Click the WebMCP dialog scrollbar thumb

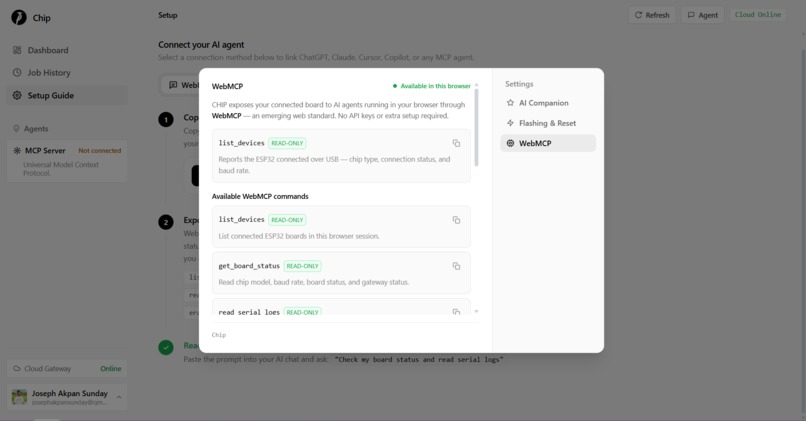click(477, 127)
